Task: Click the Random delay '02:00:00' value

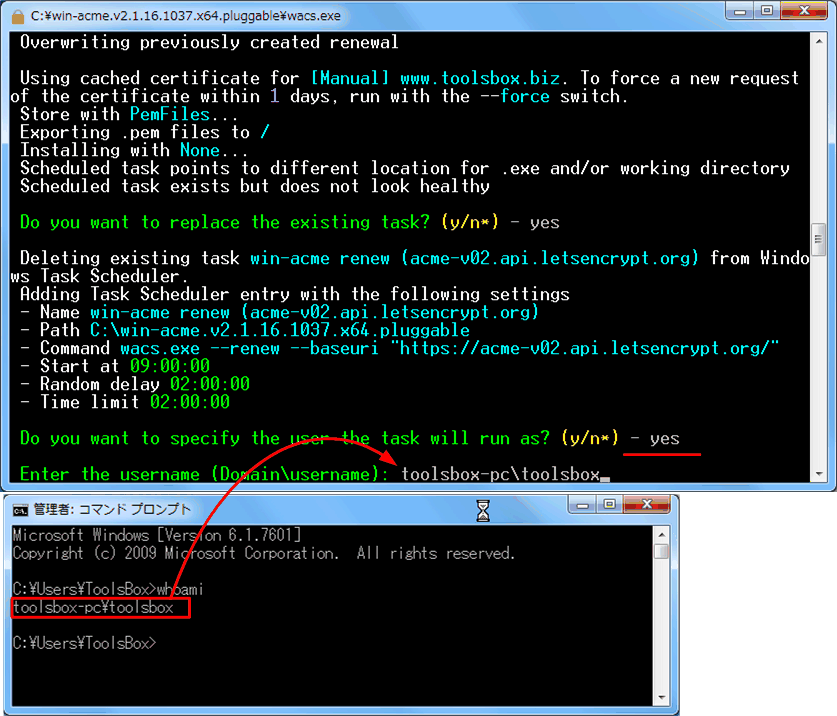Action: 210,384
